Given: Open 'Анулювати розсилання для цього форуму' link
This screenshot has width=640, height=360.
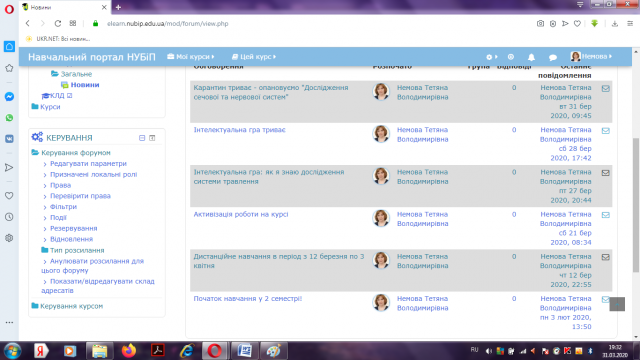Looking at the screenshot, I should click(x=93, y=266).
